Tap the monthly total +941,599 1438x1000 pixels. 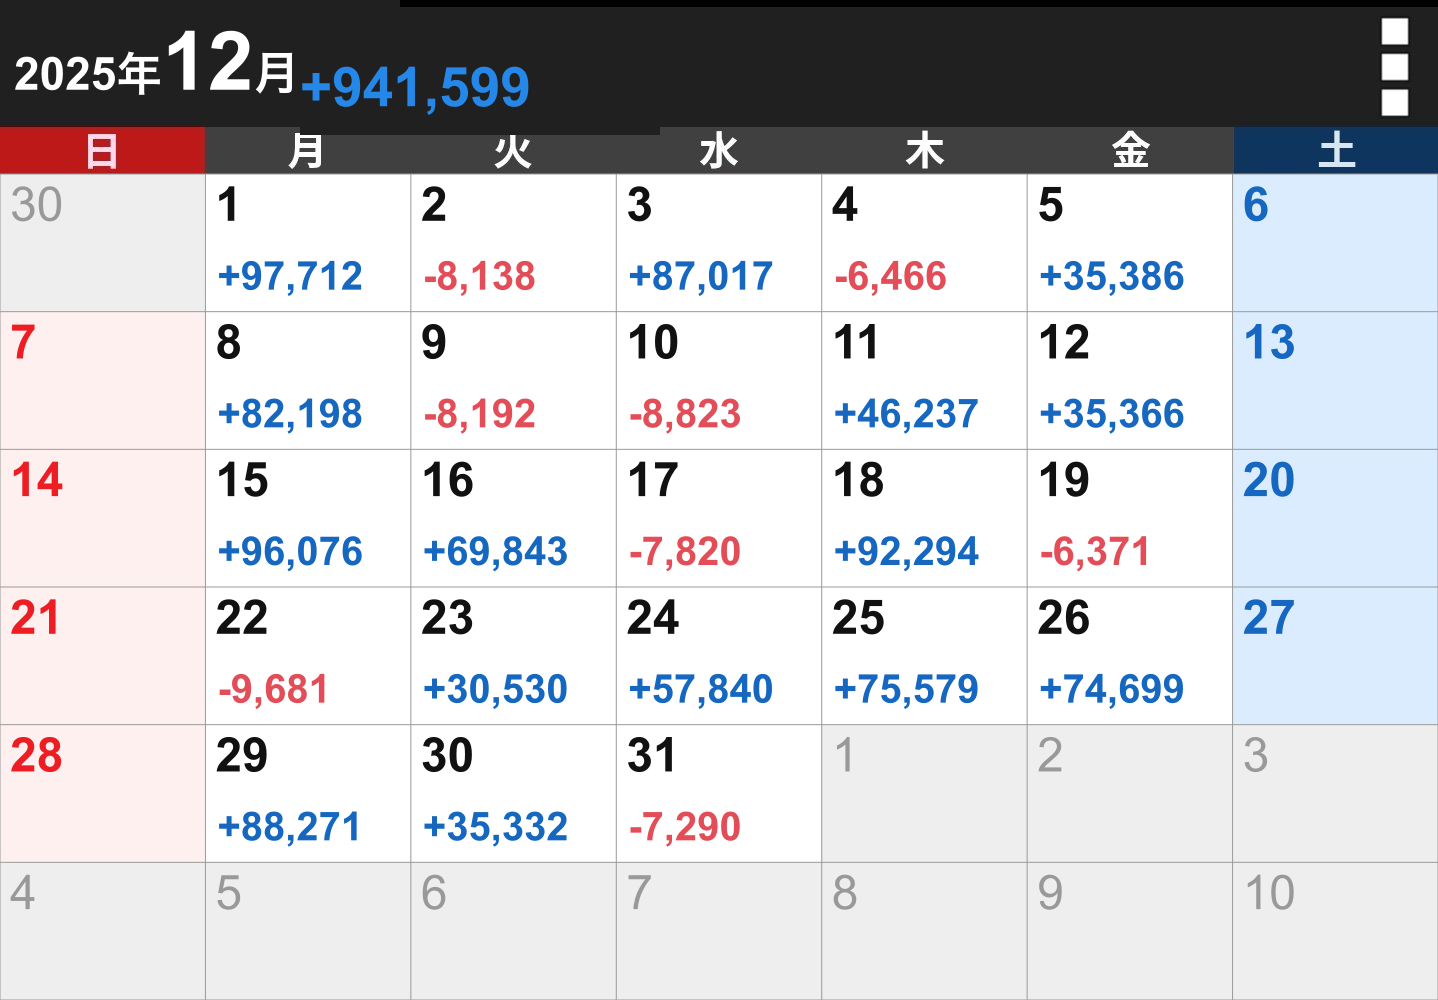415,87
